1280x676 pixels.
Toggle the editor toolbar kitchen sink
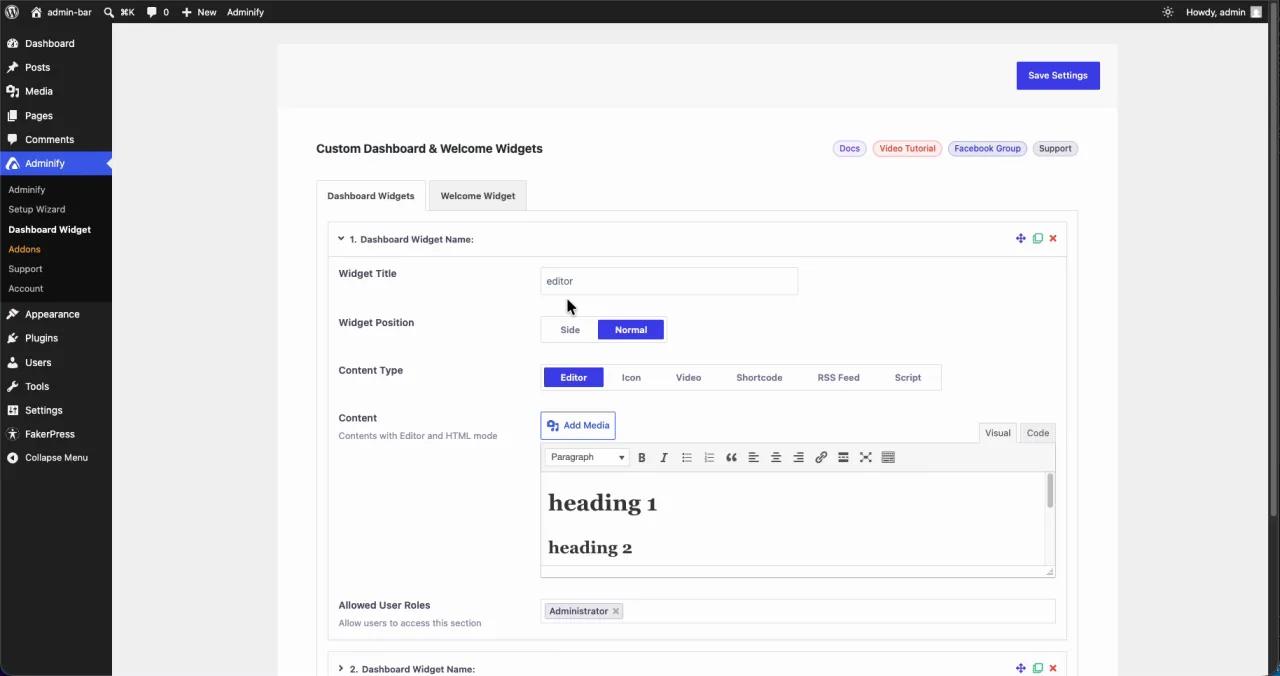coord(888,457)
